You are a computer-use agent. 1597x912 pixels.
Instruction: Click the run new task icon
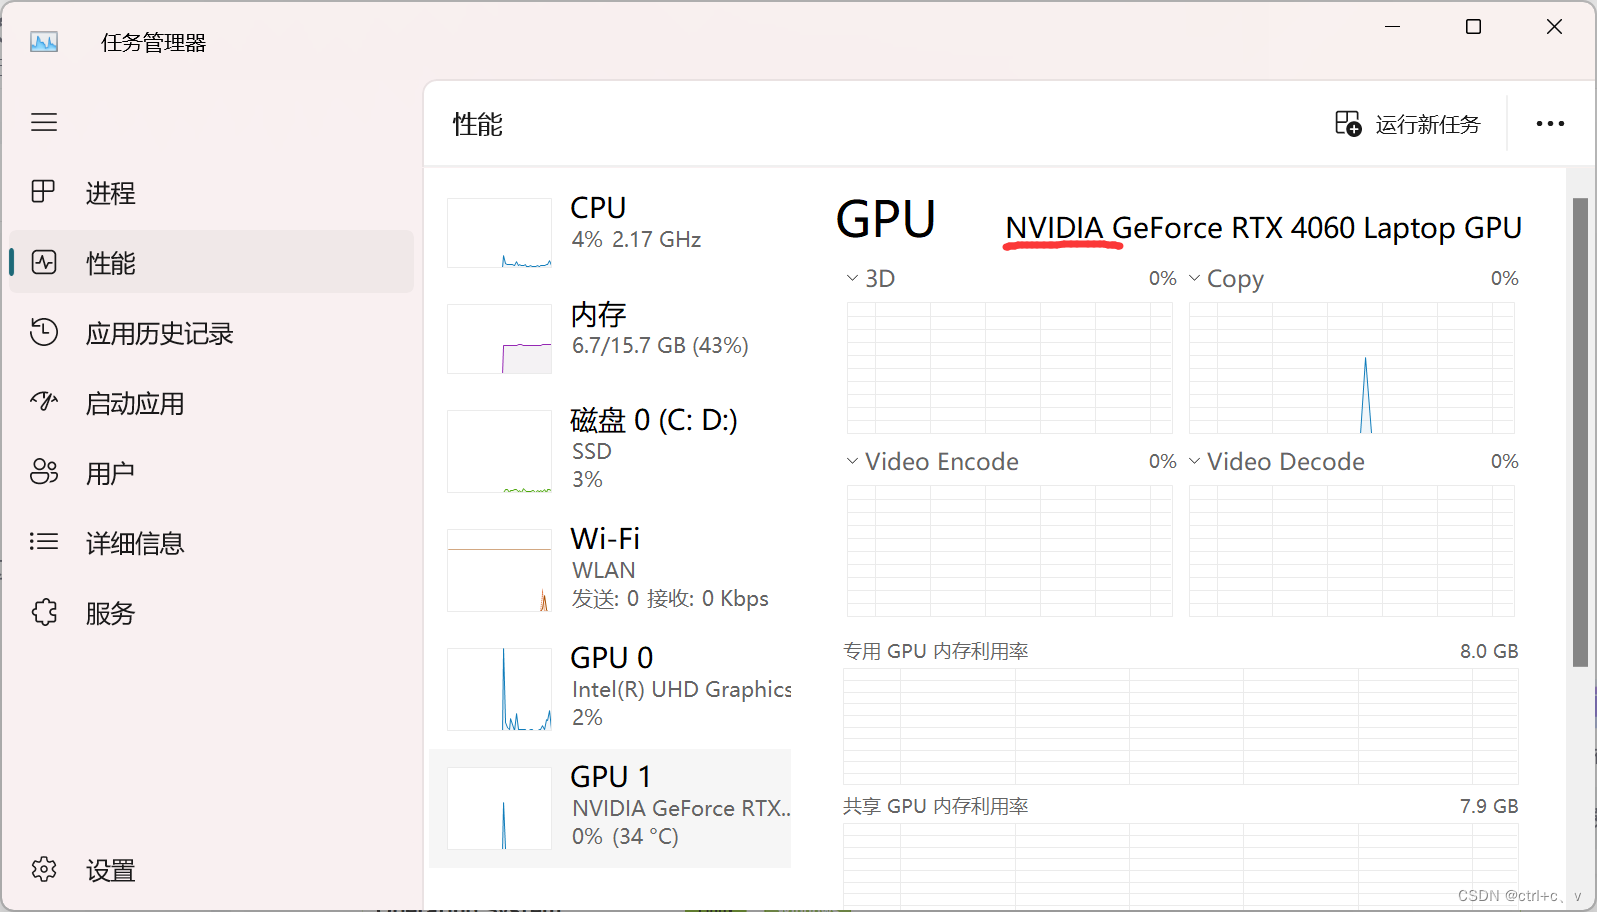click(1348, 124)
